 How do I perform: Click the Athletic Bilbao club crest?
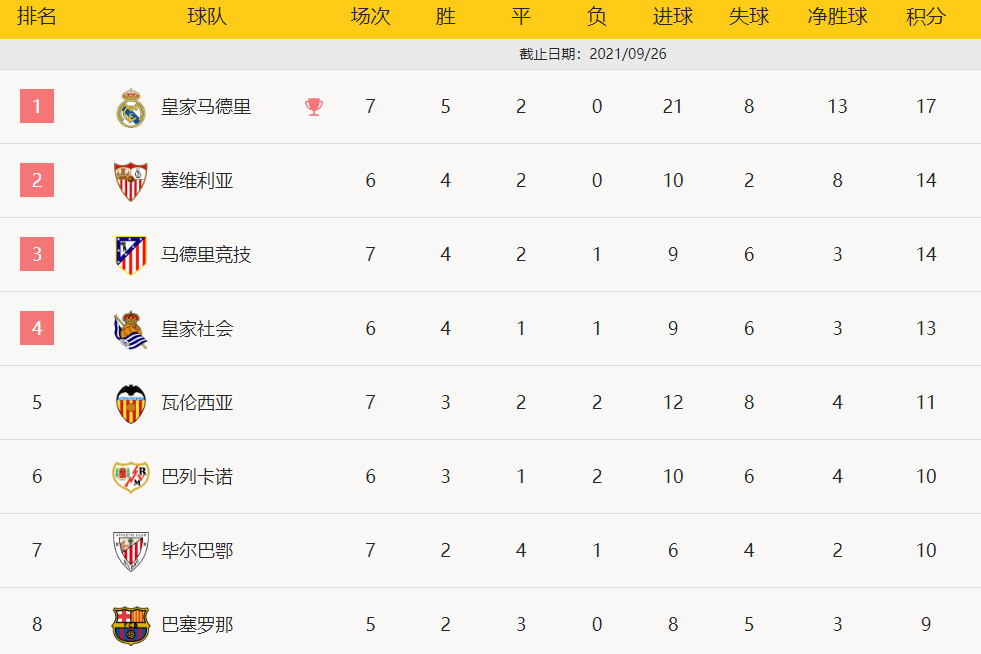click(131, 551)
